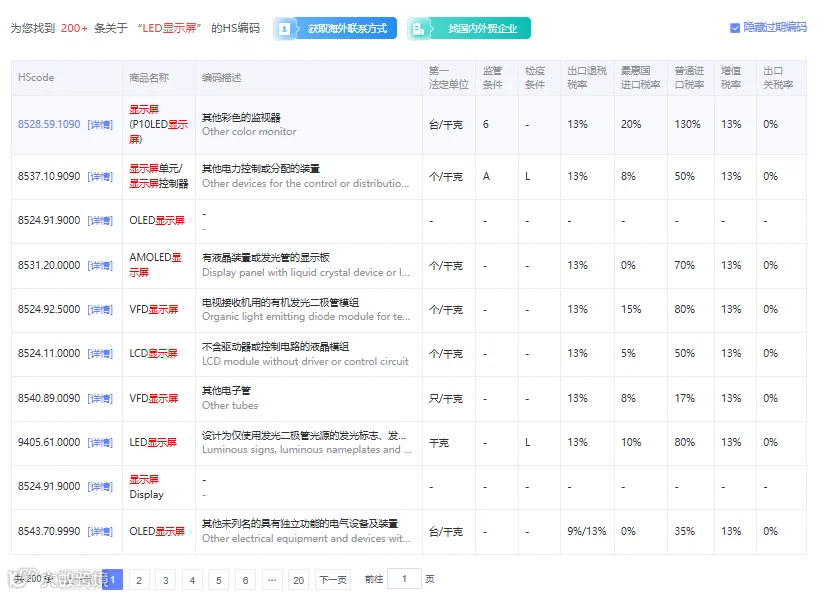Open 详情 link for 8524.92.5000
Image resolution: width=827 pixels, height=595 pixels.
(x=100, y=309)
